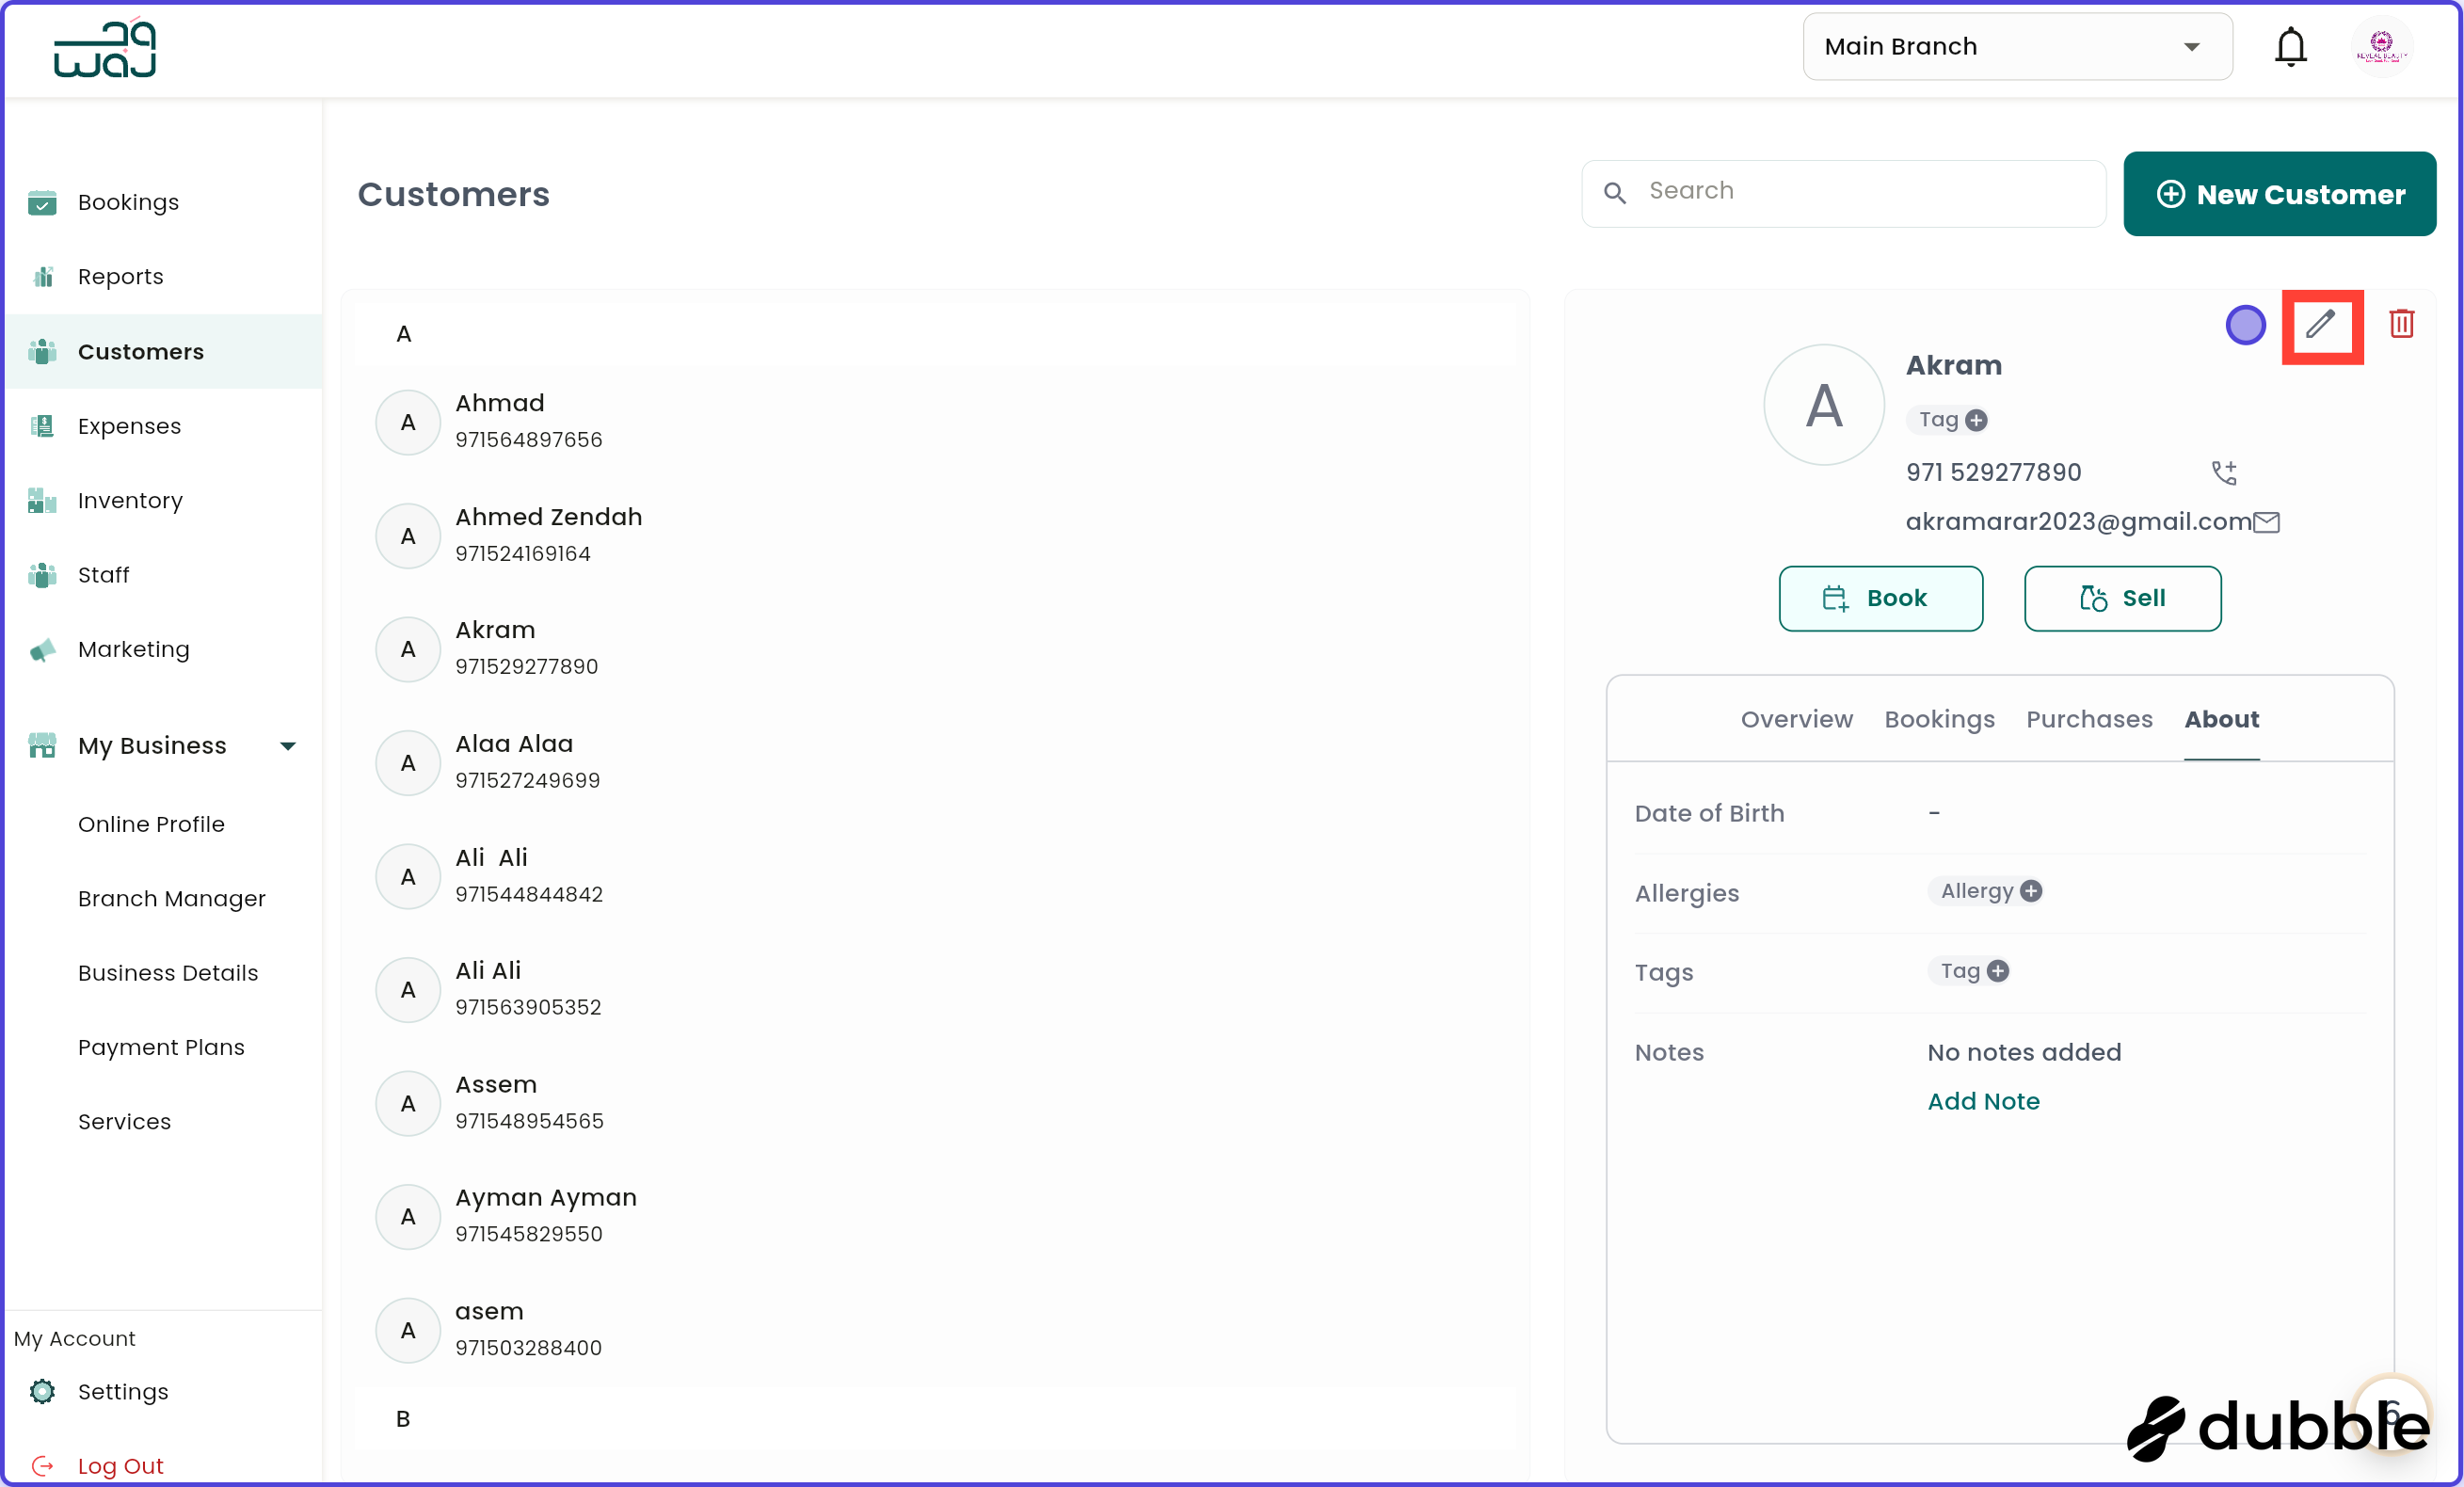Click the delete trash icon for Akram

coord(2404,322)
